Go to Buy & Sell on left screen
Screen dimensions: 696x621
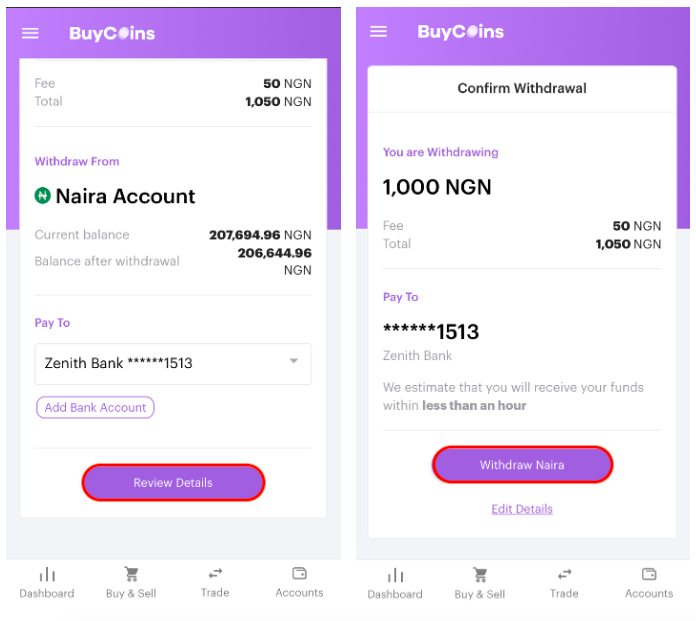(131, 583)
